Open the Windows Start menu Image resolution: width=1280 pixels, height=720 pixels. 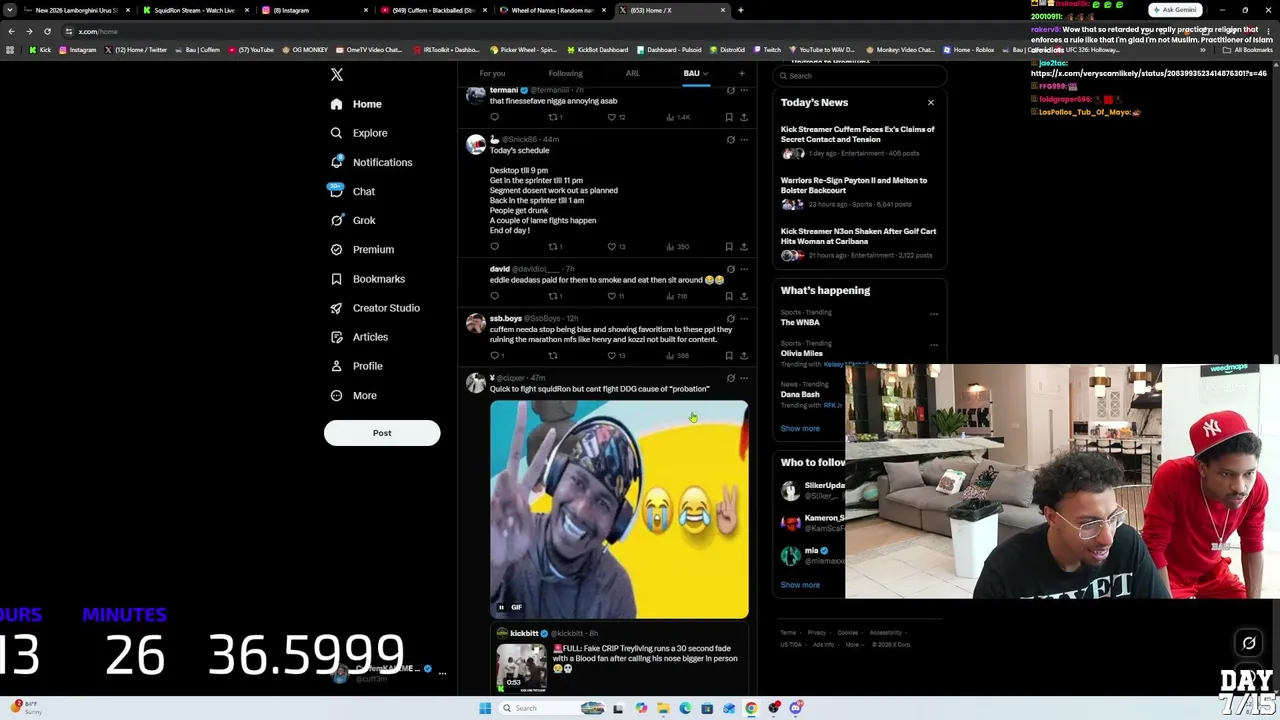click(x=485, y=708)
